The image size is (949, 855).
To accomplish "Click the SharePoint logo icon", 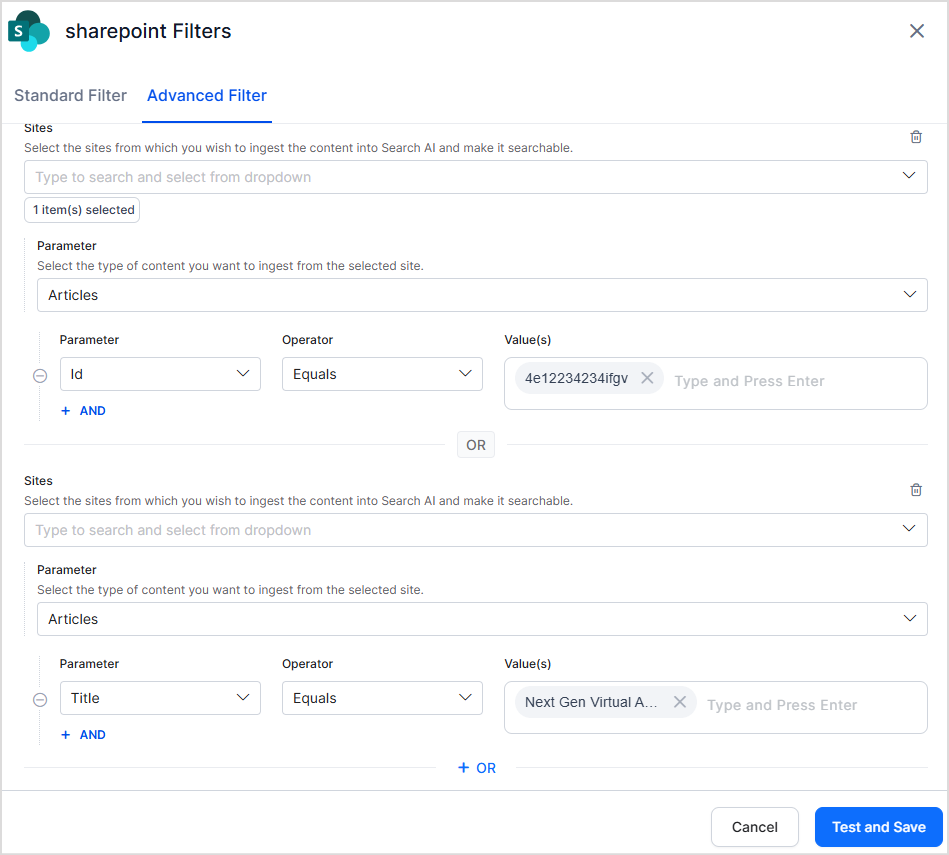I will (28, 31).
